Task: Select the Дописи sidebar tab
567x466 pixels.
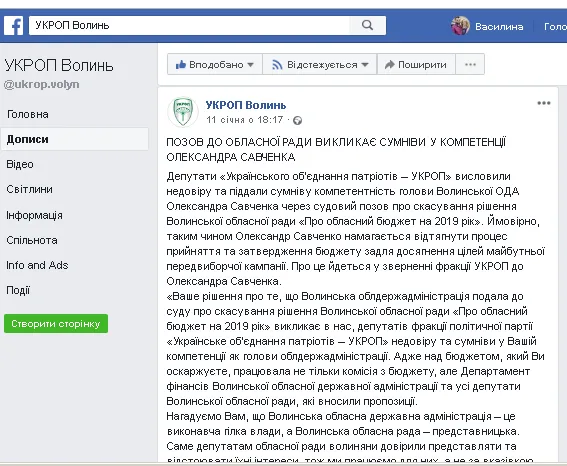Action: click(x=74, y=139)
